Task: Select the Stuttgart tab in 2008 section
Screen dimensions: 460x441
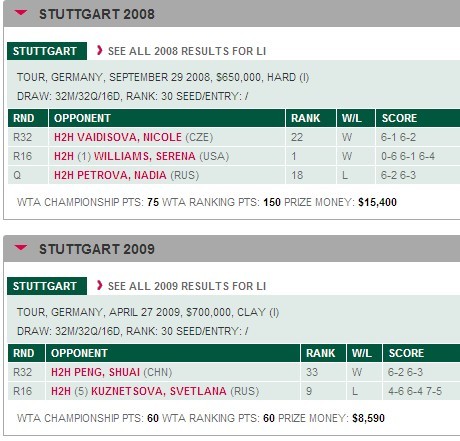Action: click(x=47, y=51)
